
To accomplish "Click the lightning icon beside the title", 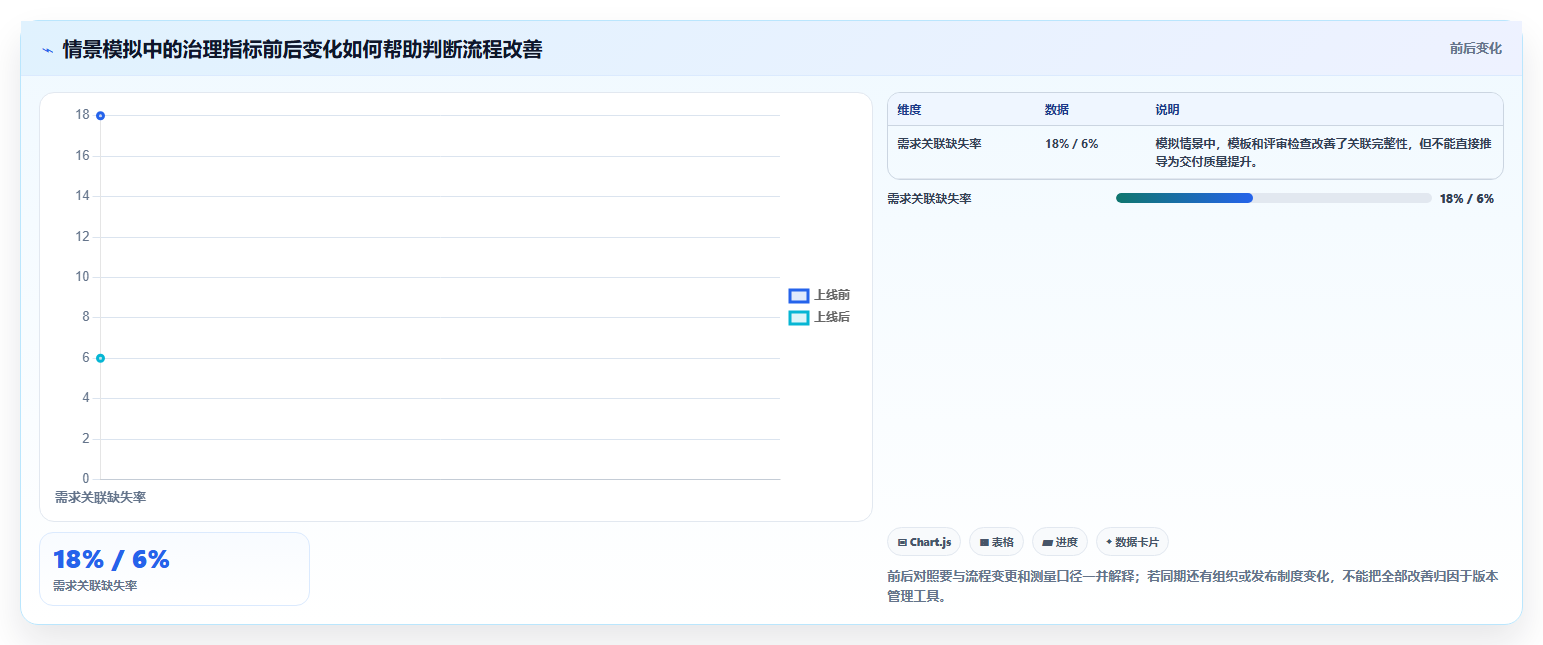I will (47, 50).
